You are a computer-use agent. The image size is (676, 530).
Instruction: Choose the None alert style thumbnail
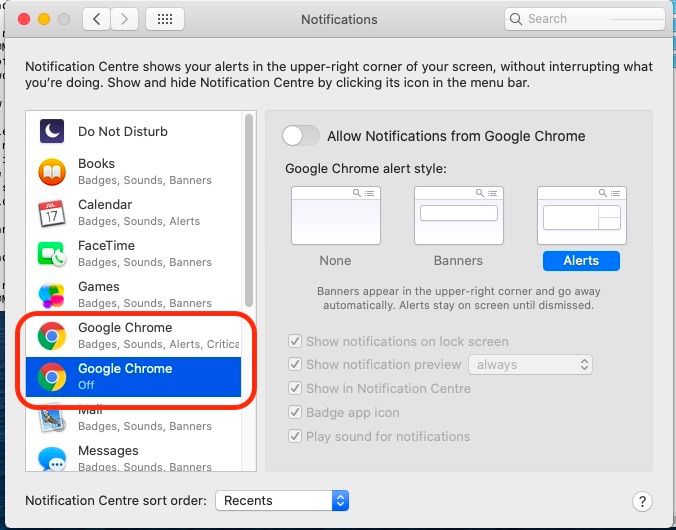click(x=336, y=216)
